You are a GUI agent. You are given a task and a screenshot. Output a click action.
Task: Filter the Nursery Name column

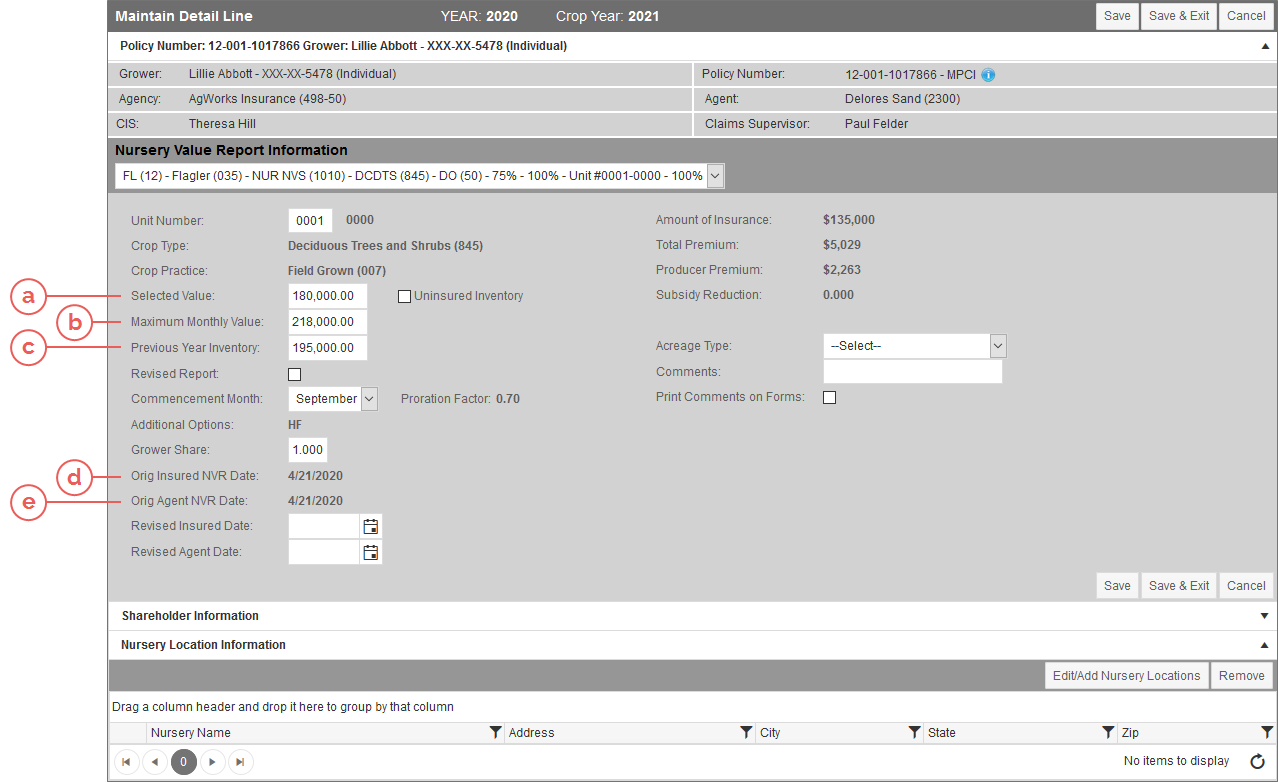click(x=495, y=733)
